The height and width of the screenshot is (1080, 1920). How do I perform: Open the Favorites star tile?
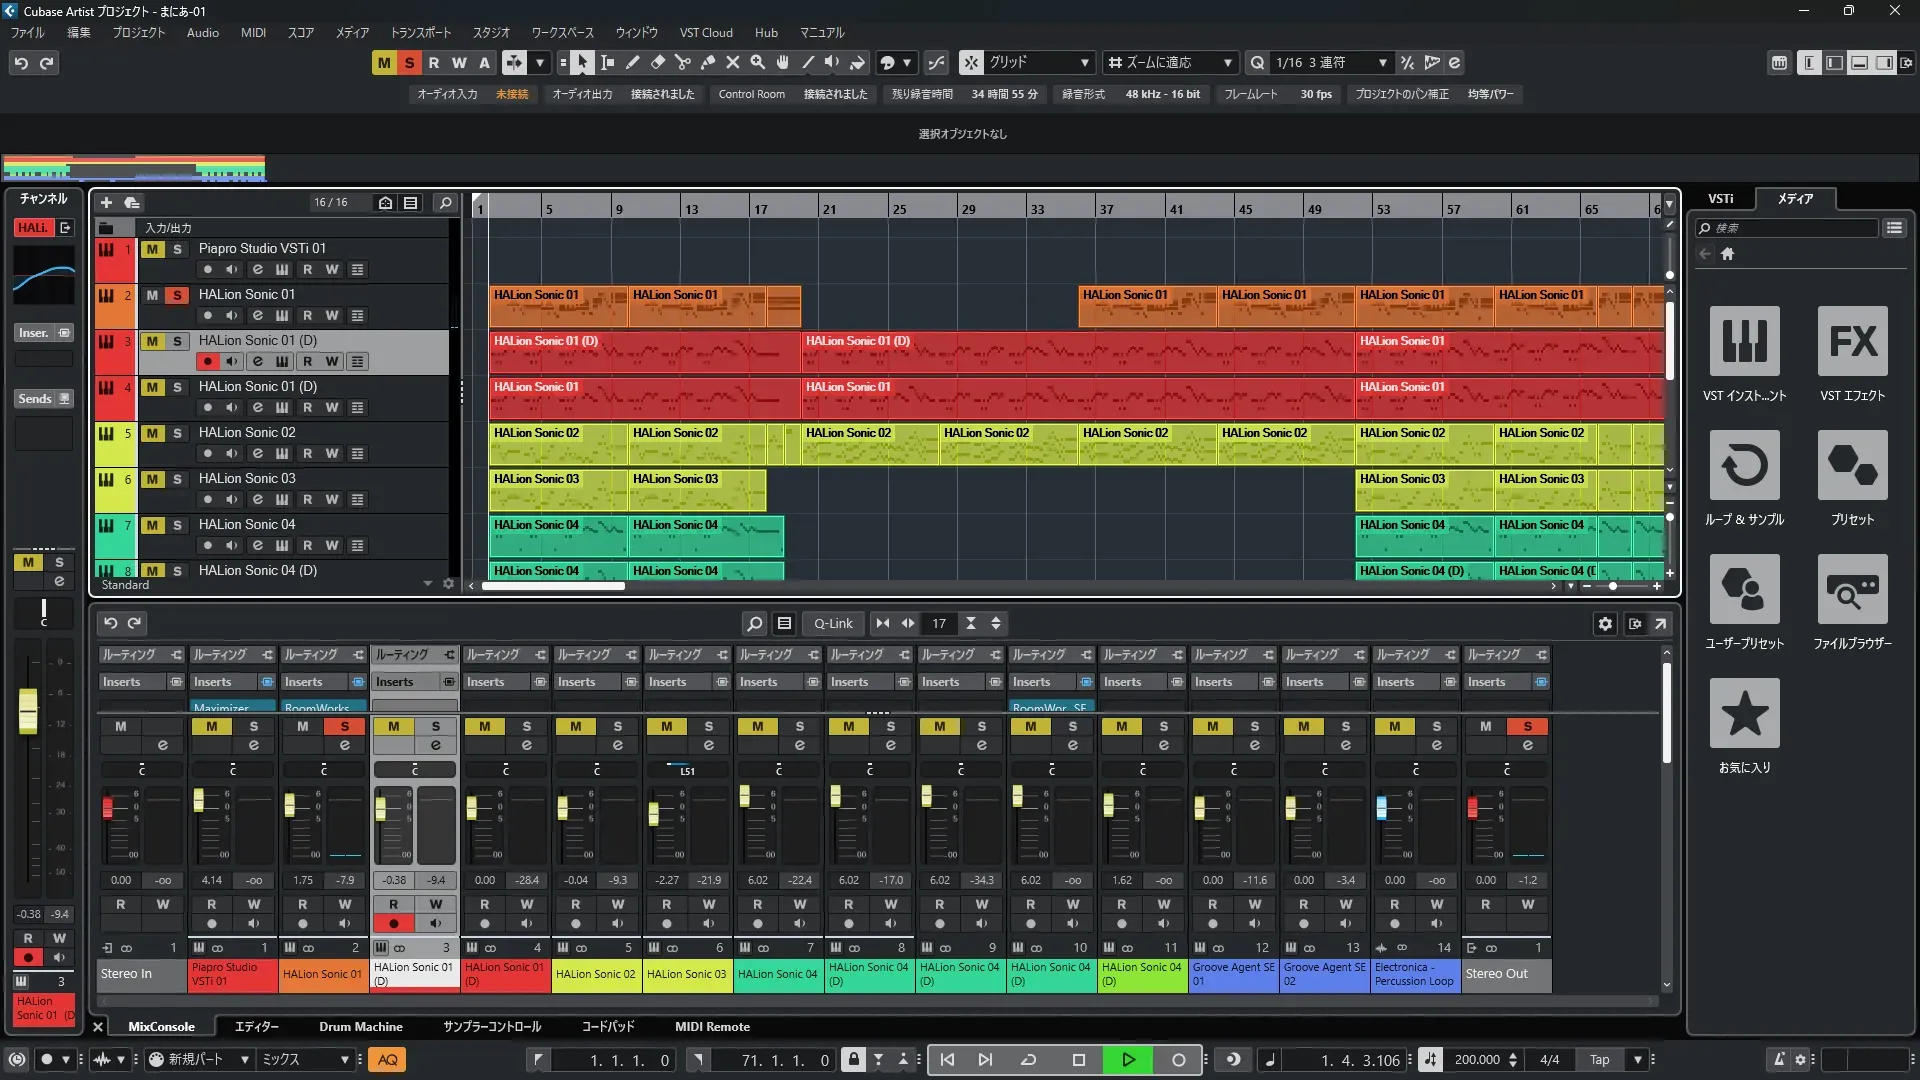pos(1744,714)
